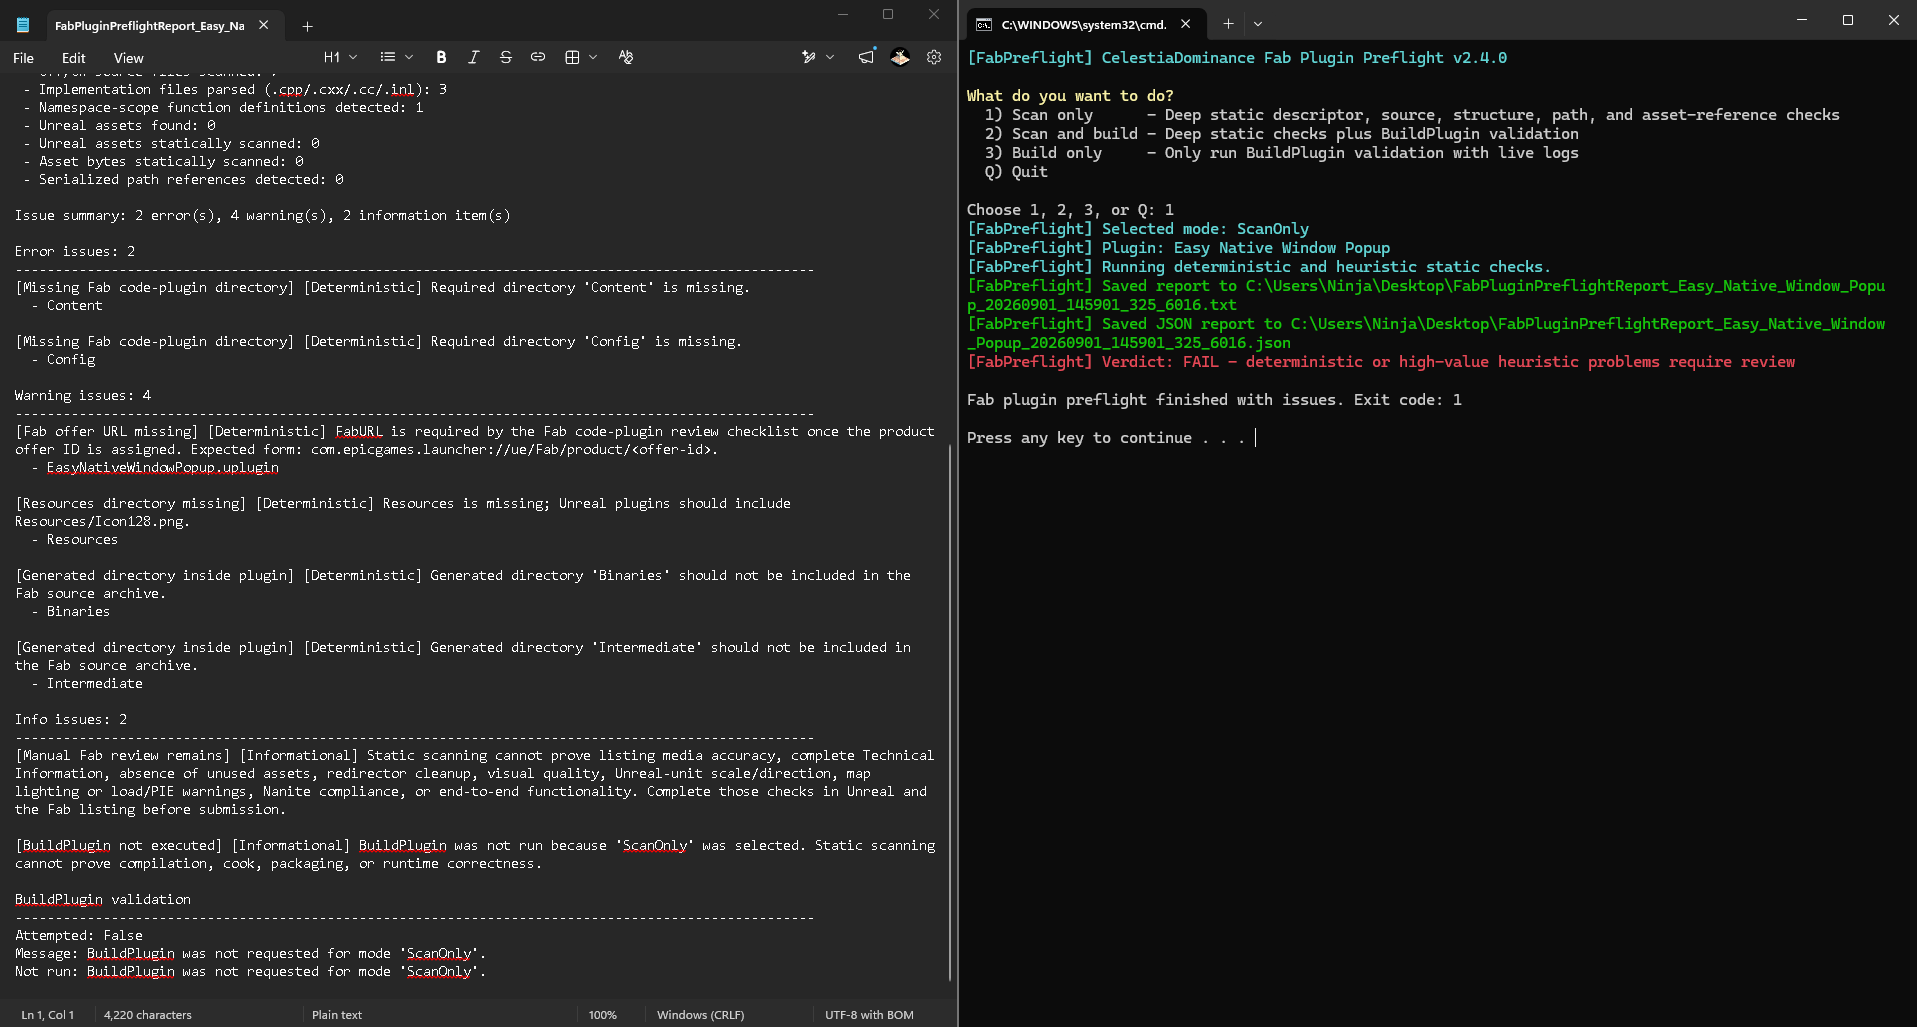Image resolution: width=1917 pixels, height=1027 pixels.
Task: Toggle bold formatting in Notepad
Action: tap(441, 57)
